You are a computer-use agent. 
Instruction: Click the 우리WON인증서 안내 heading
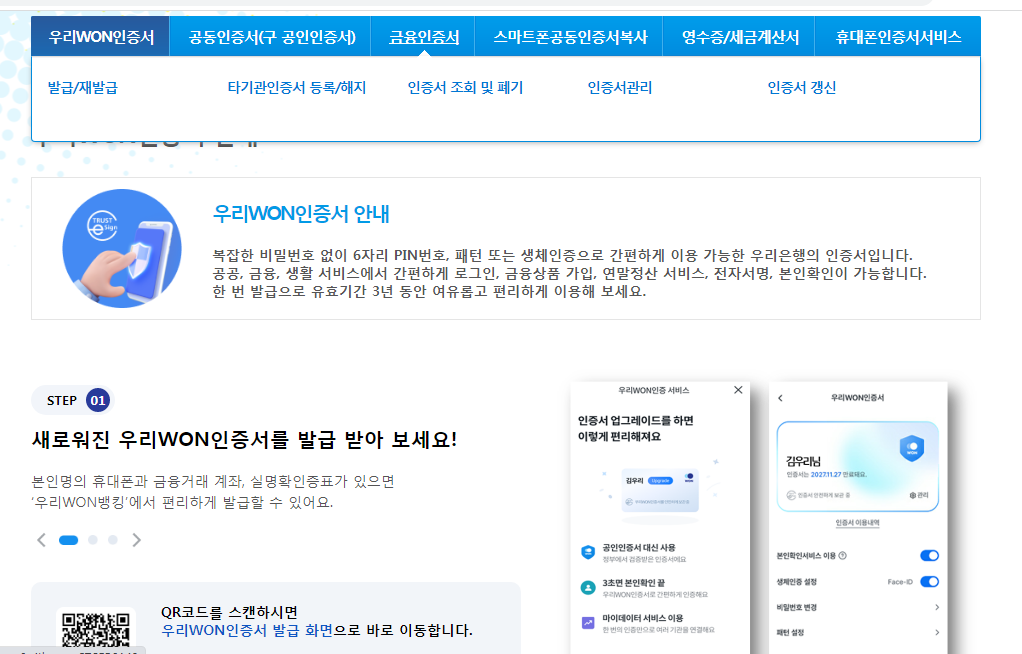(301, 214)
